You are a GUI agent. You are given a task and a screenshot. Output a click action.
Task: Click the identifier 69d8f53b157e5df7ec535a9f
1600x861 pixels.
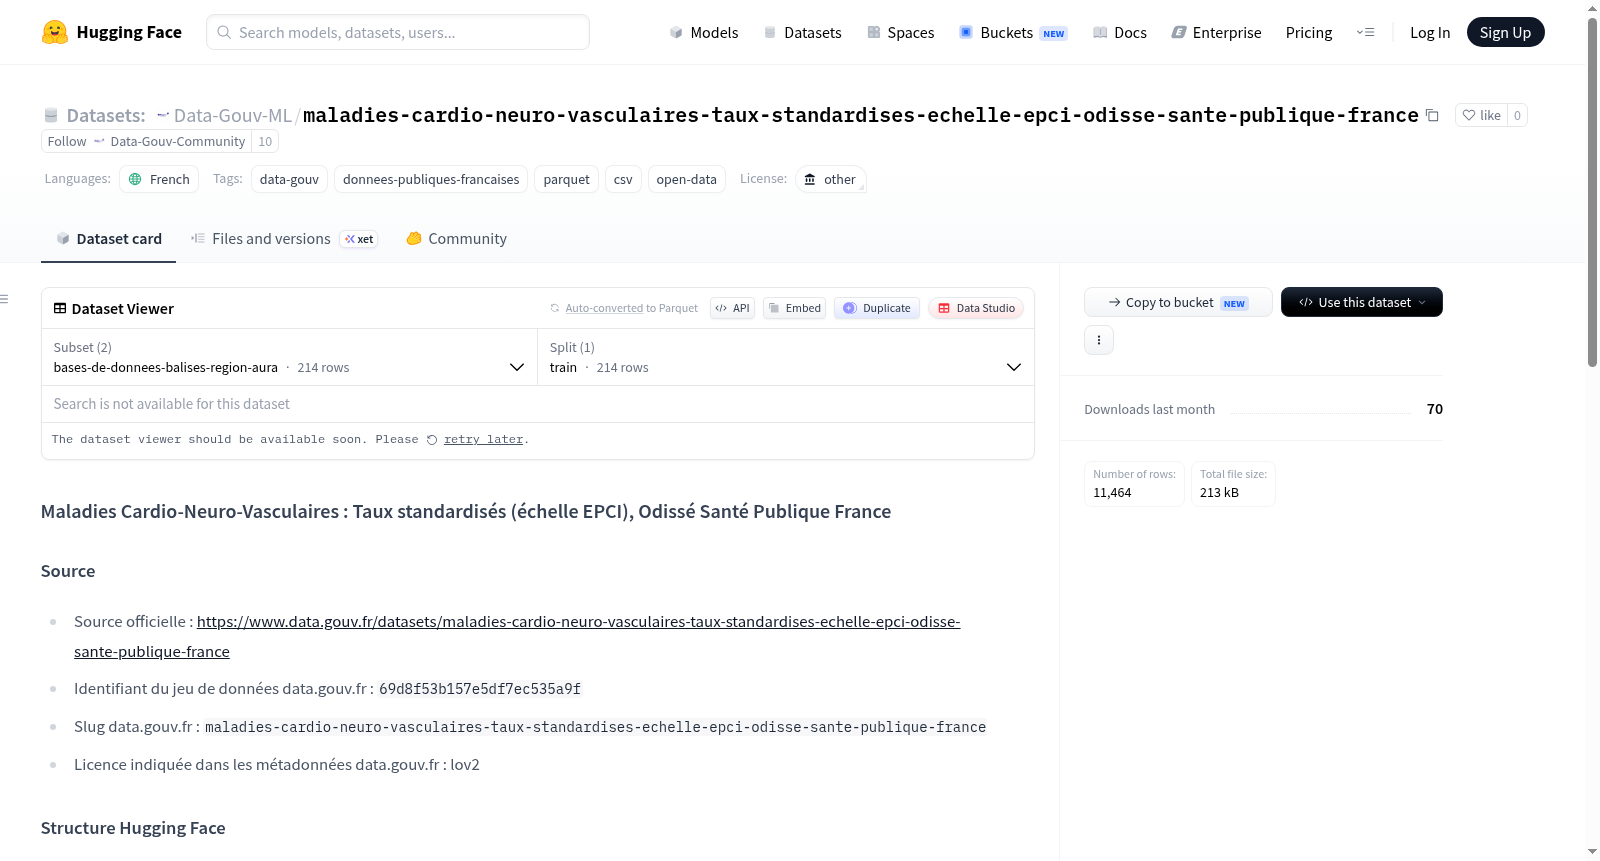(480, 689)
